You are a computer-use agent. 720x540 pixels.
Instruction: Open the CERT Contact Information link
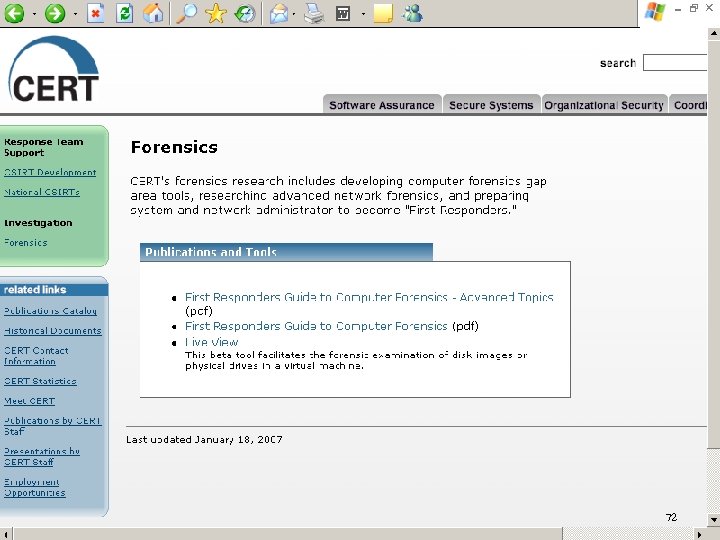[36, 356]
